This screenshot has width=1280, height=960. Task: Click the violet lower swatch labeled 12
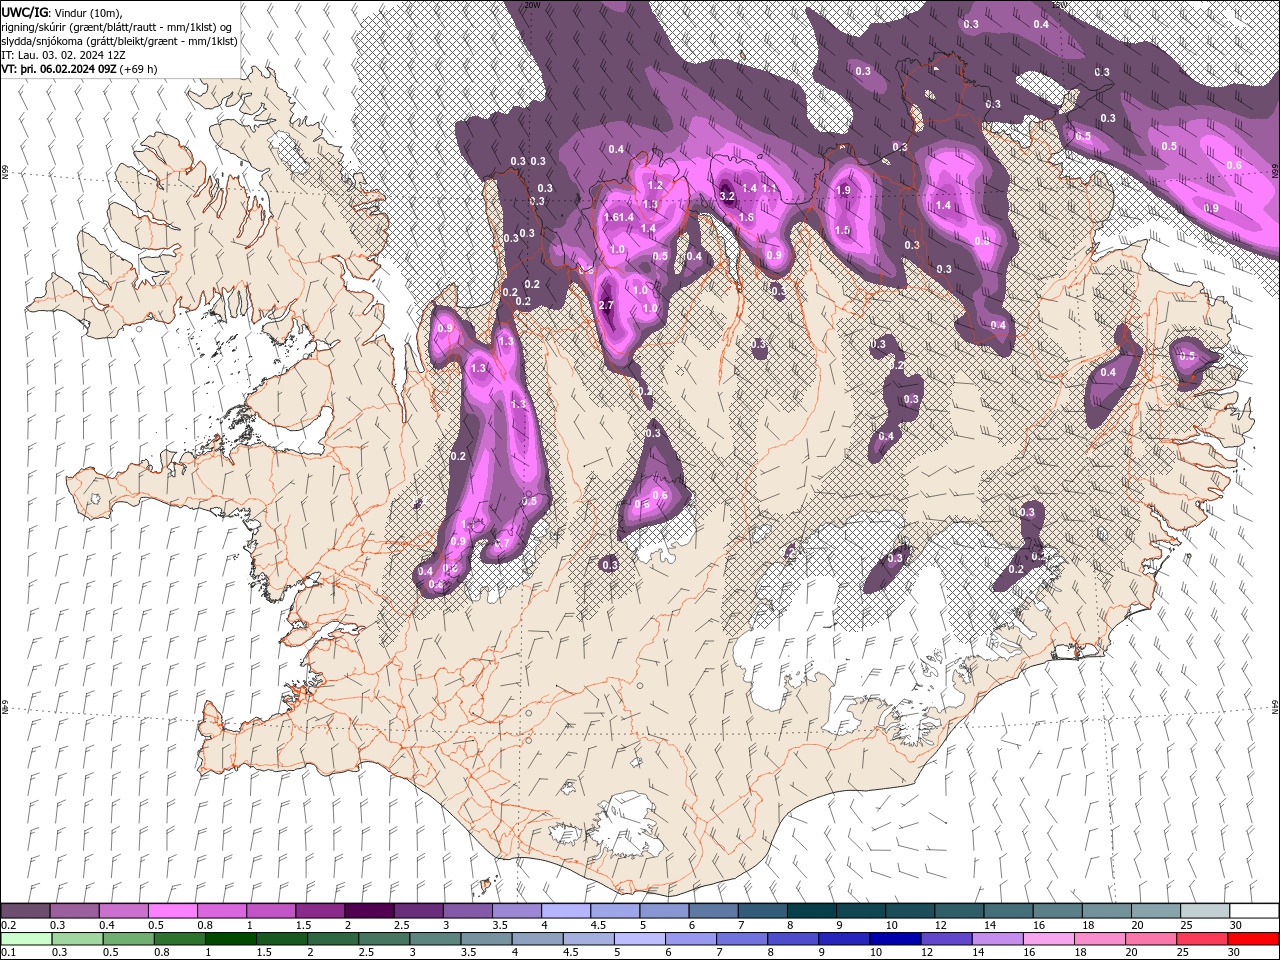point(945,939)
